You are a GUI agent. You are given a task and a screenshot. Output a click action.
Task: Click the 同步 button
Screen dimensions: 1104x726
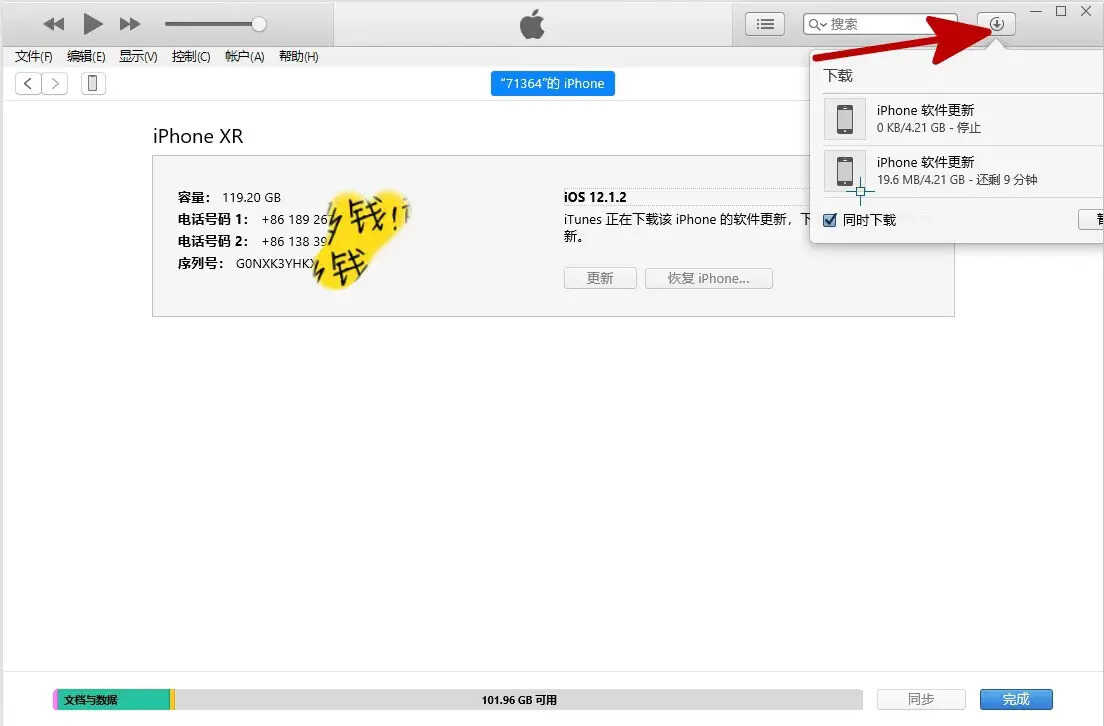[x=921, y=699]
